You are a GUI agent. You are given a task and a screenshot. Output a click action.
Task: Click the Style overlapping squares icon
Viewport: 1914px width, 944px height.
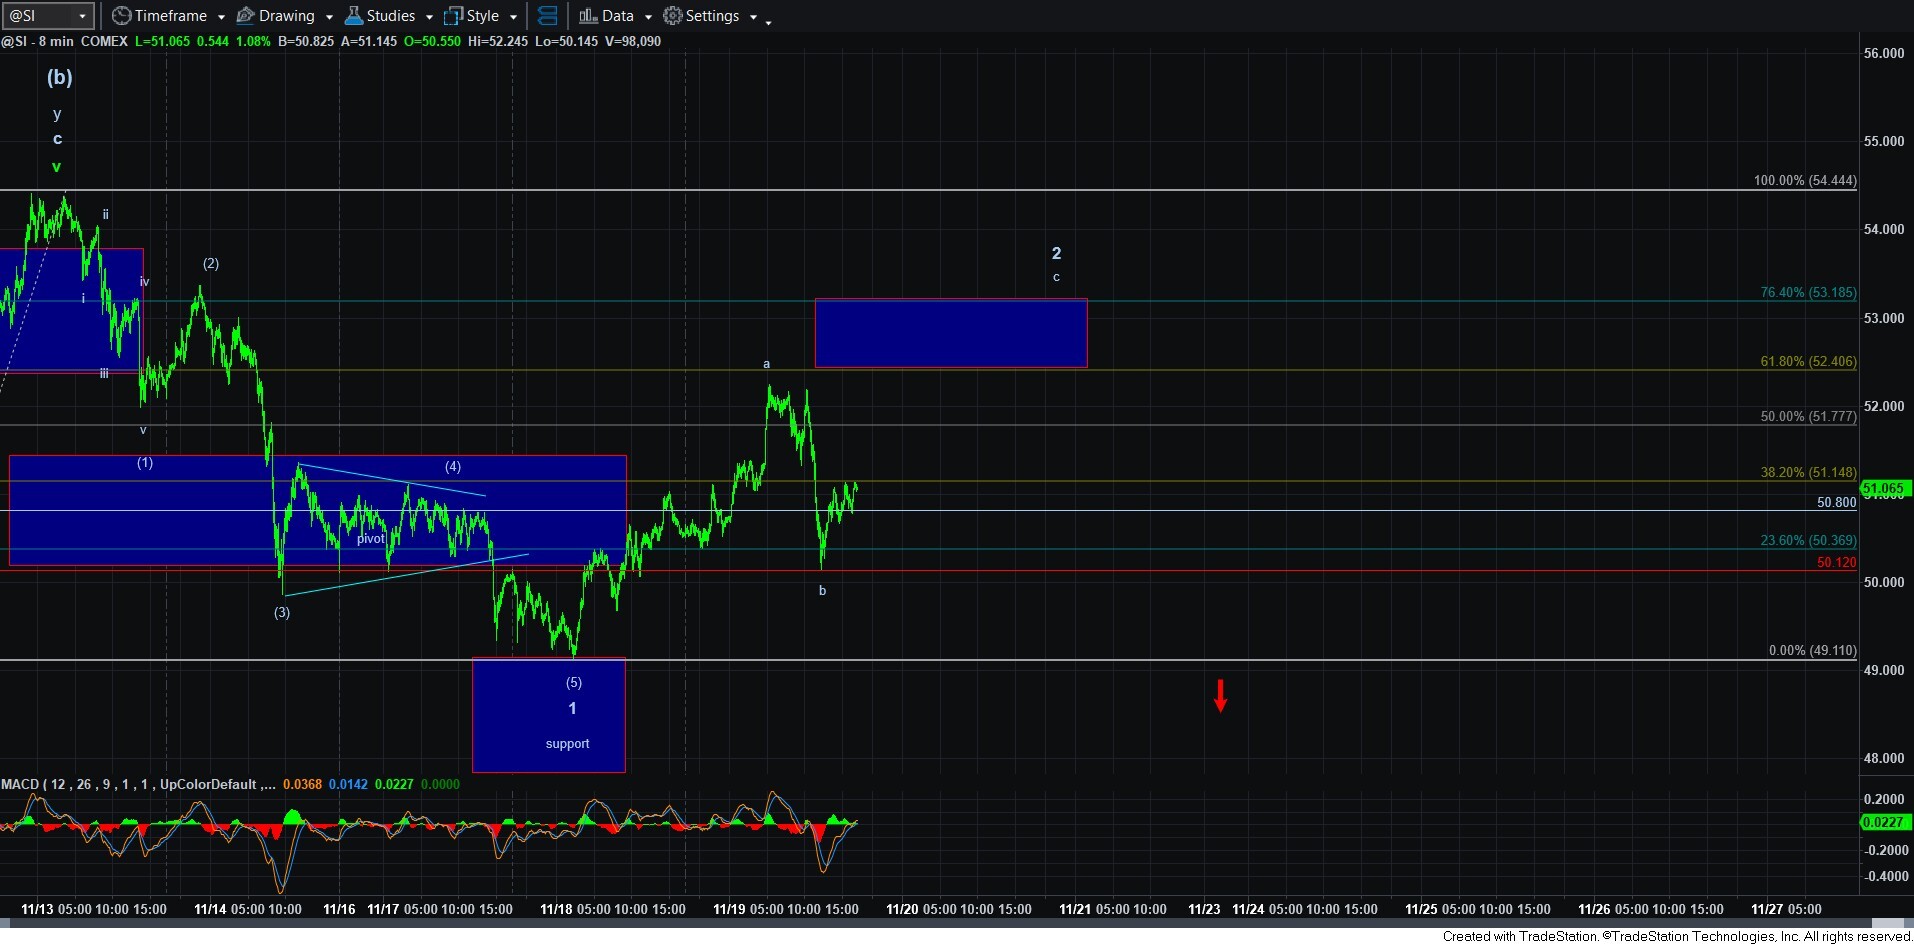pos(453,16)
